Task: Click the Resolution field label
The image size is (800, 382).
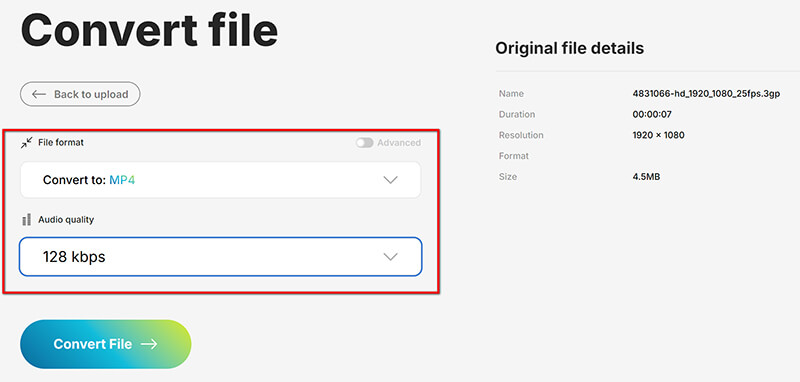Action: click(521, 135)
